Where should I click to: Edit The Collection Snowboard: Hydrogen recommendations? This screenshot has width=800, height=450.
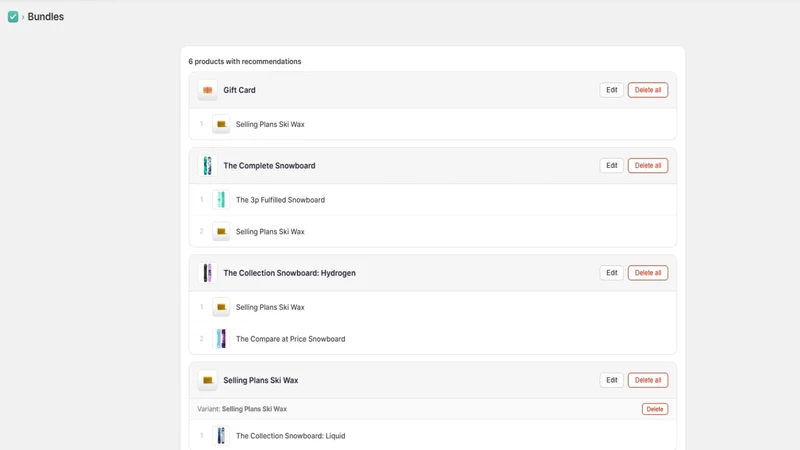point(611,273)
